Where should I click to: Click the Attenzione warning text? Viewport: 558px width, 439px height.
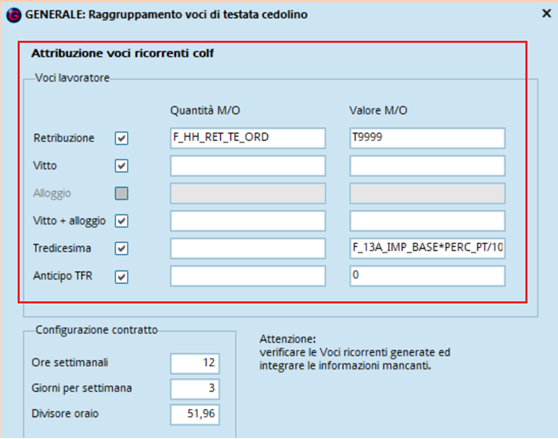click(355, 352)
